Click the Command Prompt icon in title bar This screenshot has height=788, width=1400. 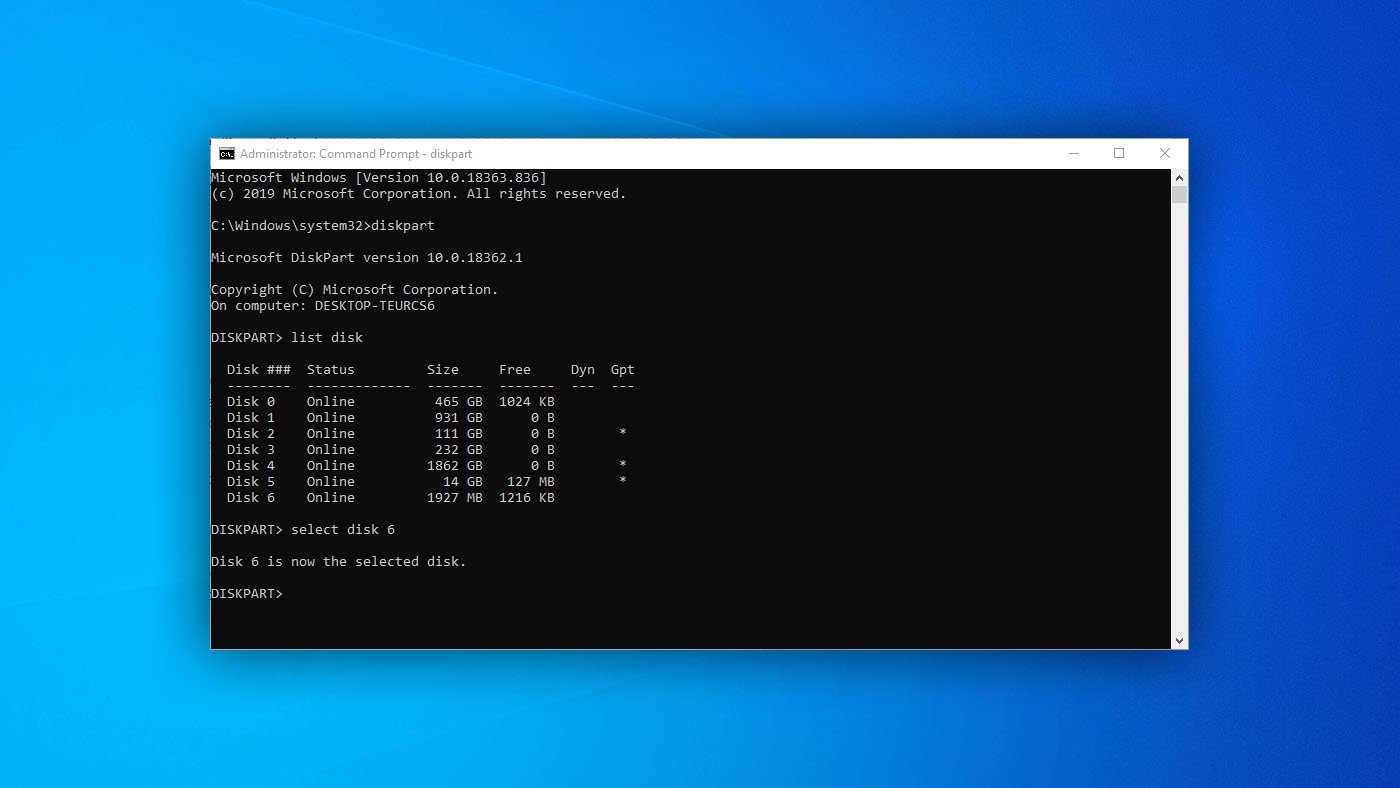pos(227,154)
